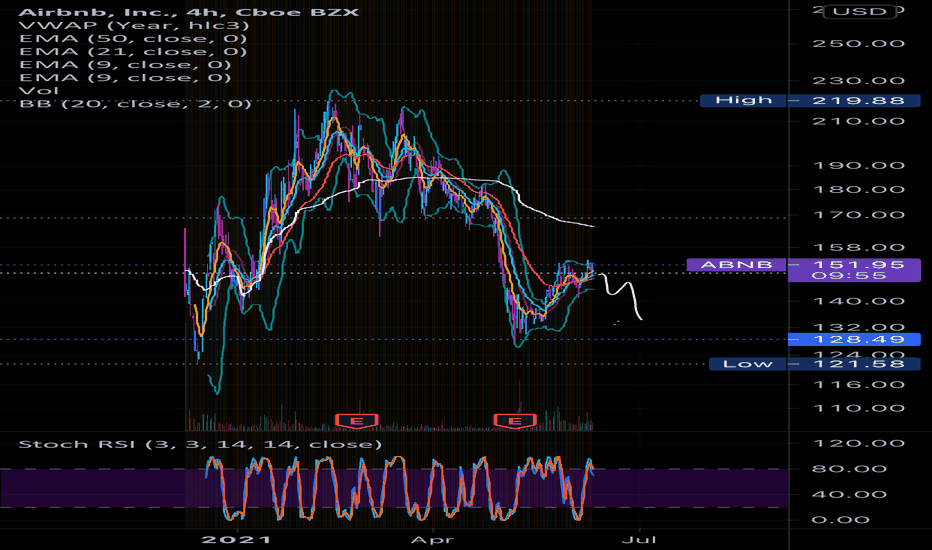The width and height of the screenshot is (932, 550).
Task: Click the 250.00 price axis label
Action: point(858,43)
